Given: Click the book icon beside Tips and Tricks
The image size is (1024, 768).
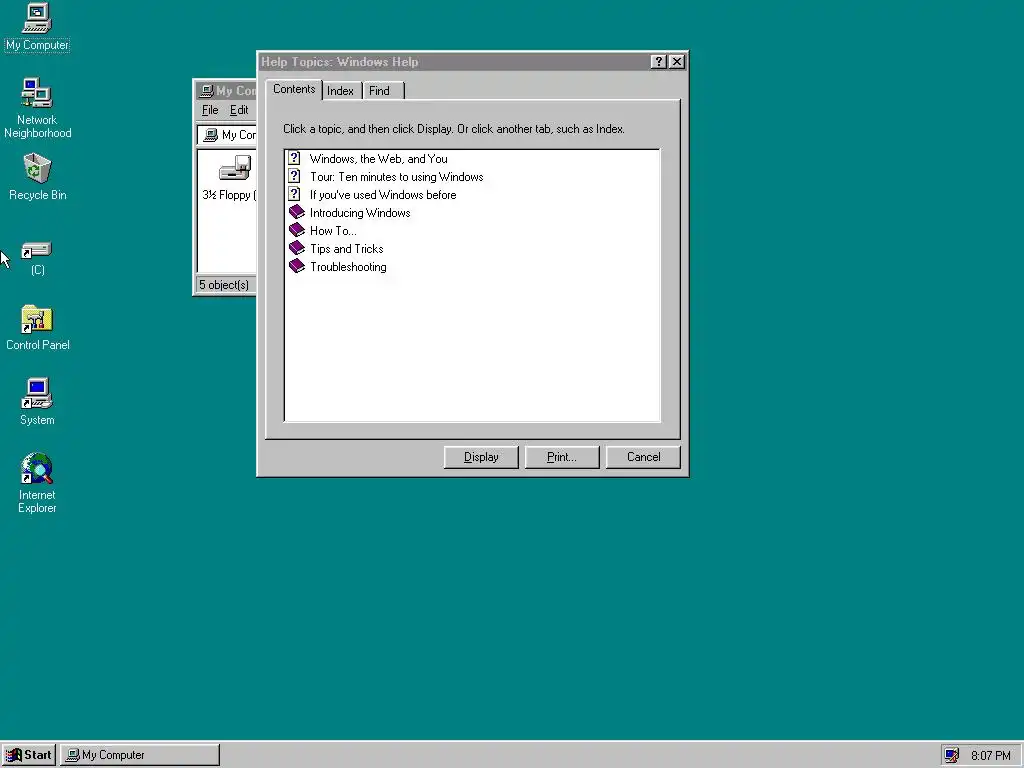Looking at the screenshot, I should (x=296, y=248).
